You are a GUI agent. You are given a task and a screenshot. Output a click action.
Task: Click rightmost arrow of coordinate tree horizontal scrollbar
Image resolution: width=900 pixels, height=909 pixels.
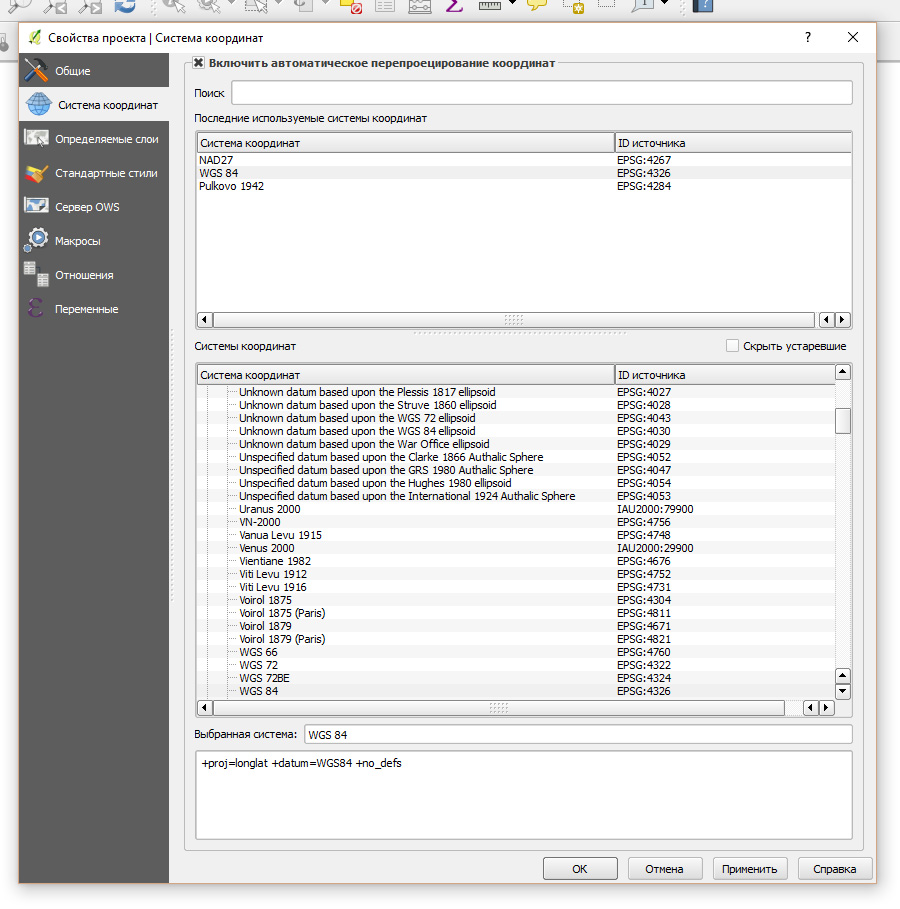pyautogui.click(x=826, y=707)
